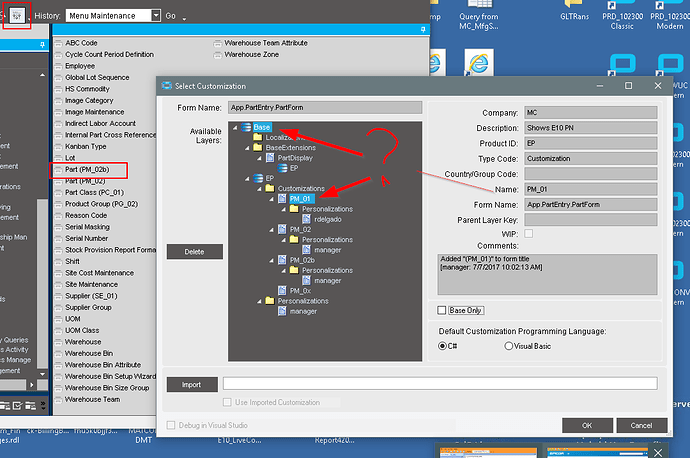
Task: Click the PartDisplay layer icon
Action: (x=270, y=158)
